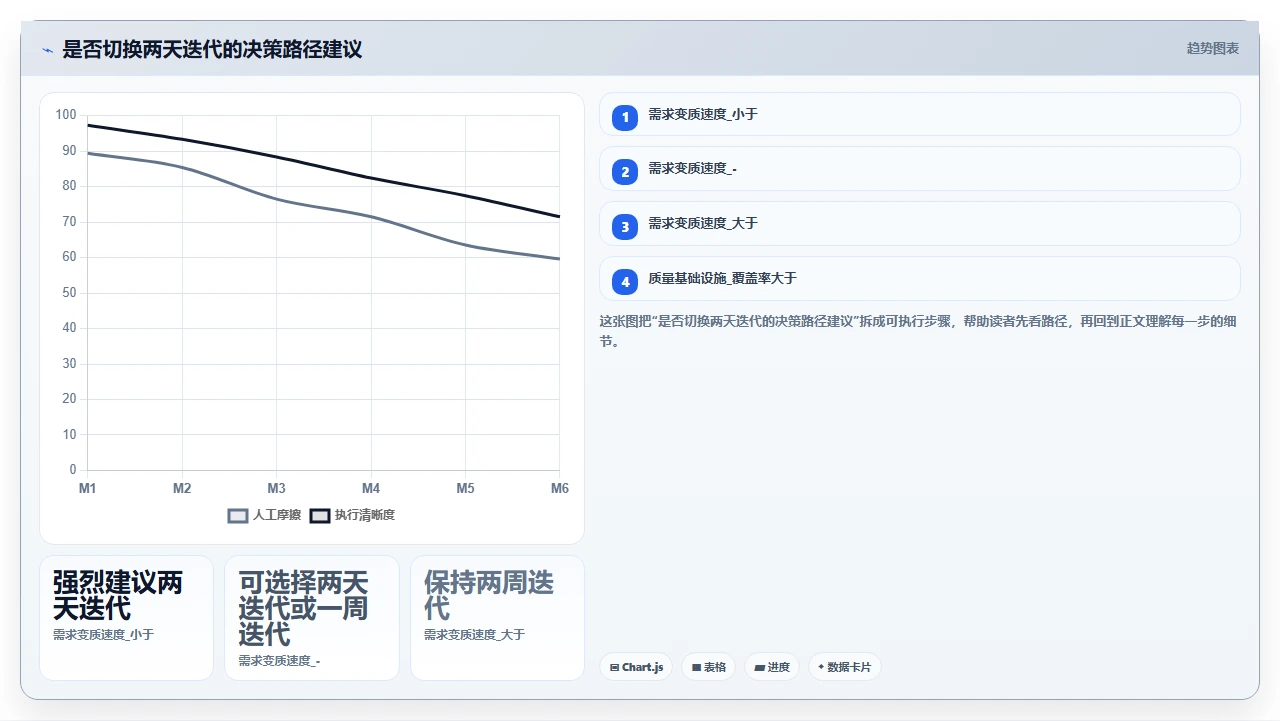Select the 进度 tag
Screen dimensions: 1280x721
point(772,667)
